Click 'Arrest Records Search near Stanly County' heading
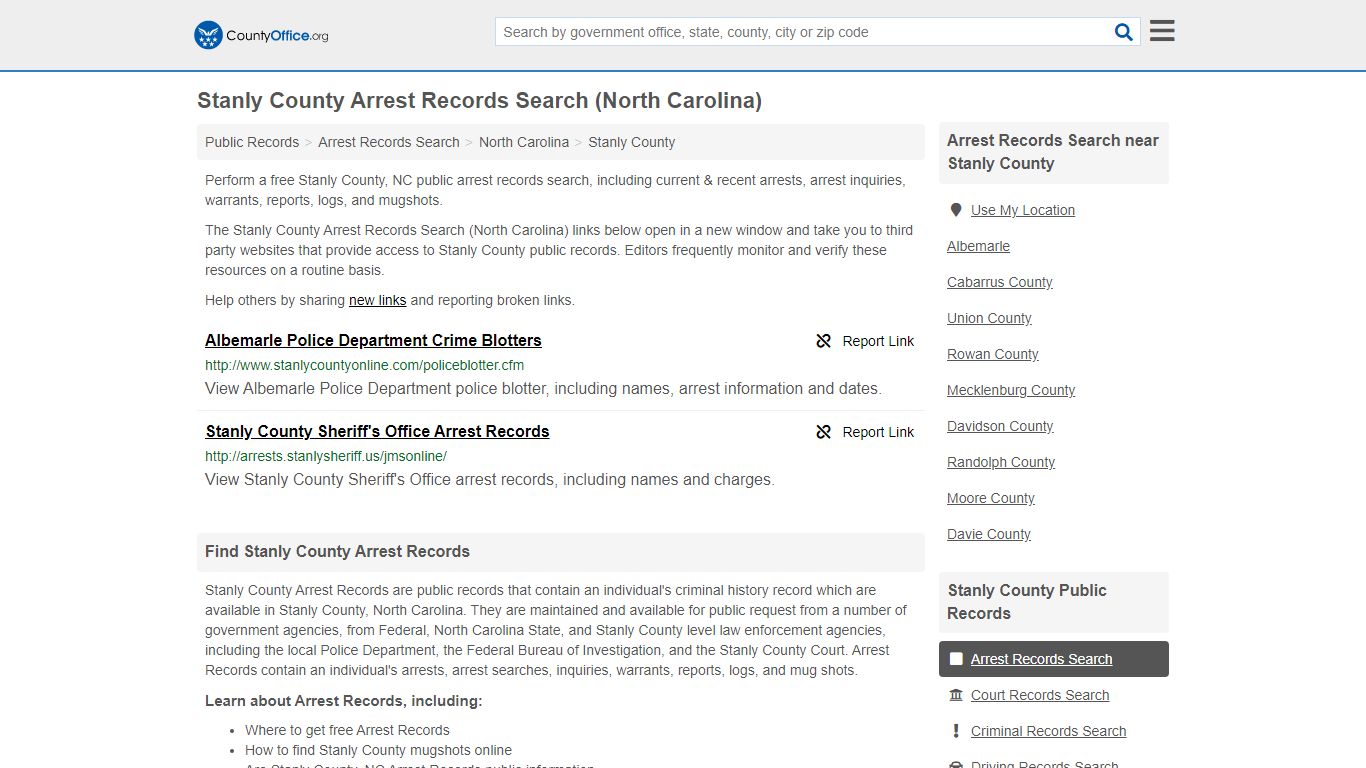Viewport: 1366px width, 768px height. coord(1052,152)
